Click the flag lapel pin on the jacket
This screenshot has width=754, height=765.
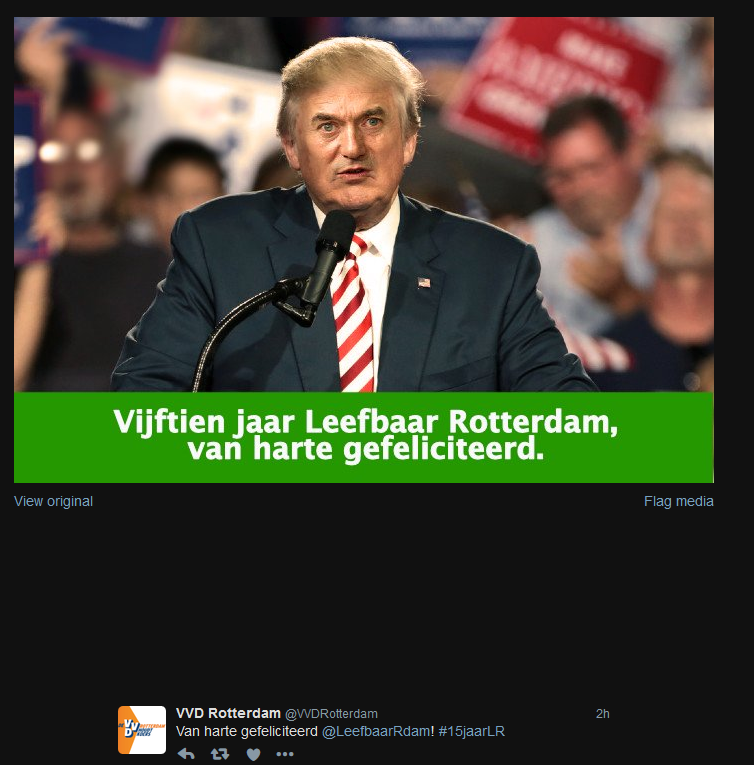tap(424, 282)
